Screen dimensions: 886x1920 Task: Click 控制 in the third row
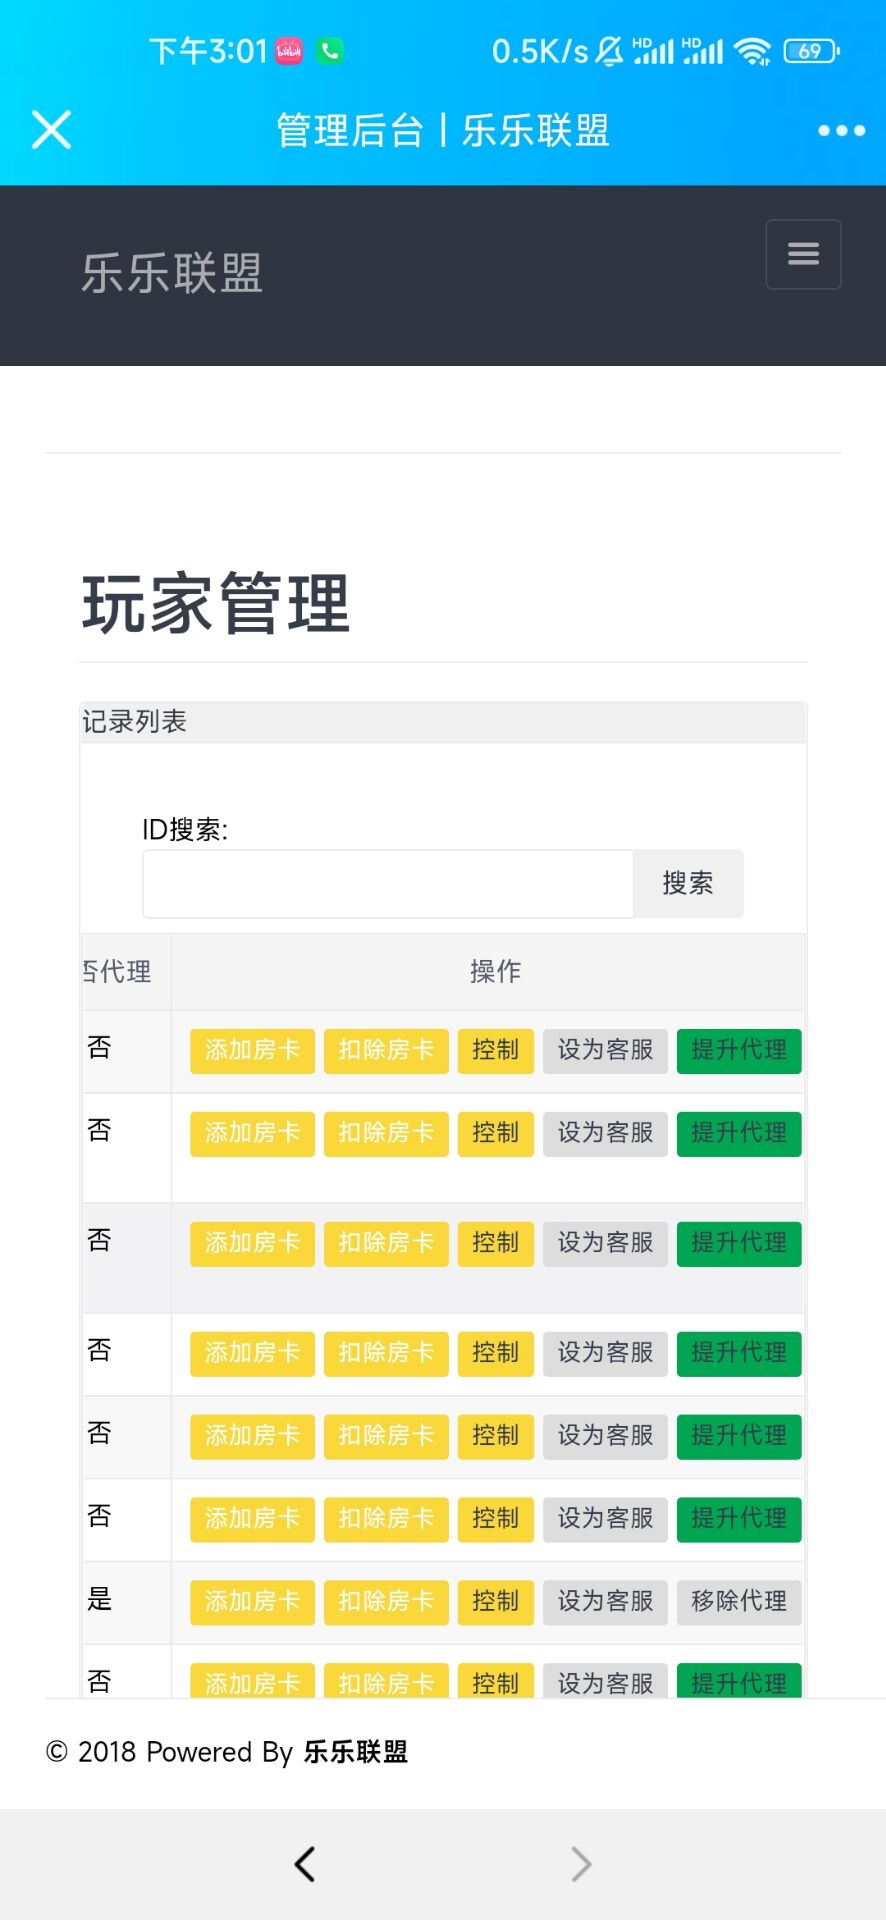point(495,1243)
